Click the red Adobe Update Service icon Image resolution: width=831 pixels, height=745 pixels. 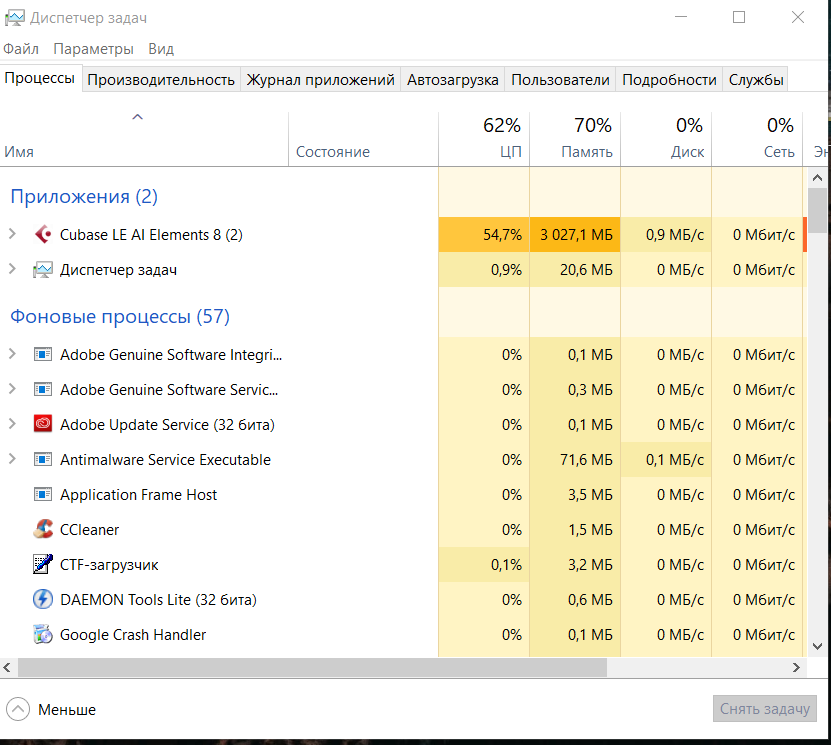click(x=43, y=424)
